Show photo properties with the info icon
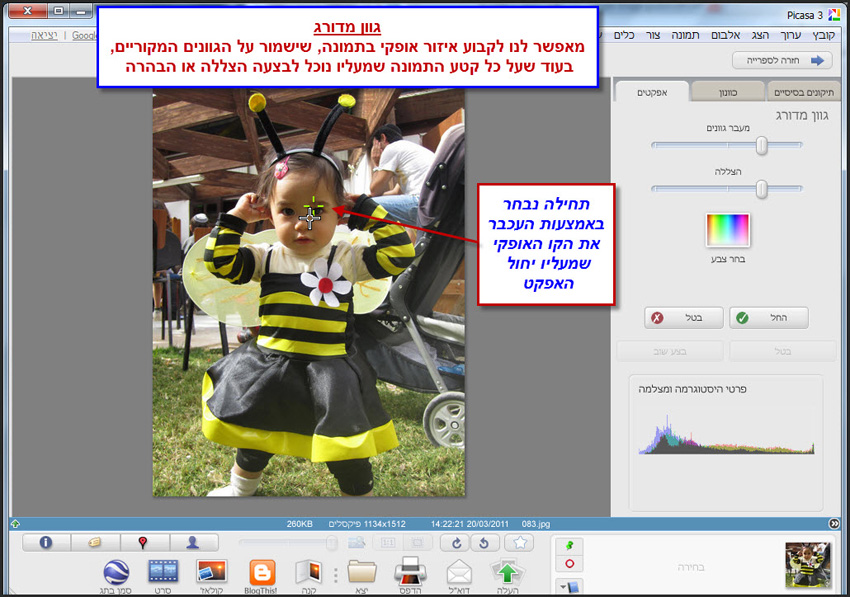850x597 pixels. point(46,542)
